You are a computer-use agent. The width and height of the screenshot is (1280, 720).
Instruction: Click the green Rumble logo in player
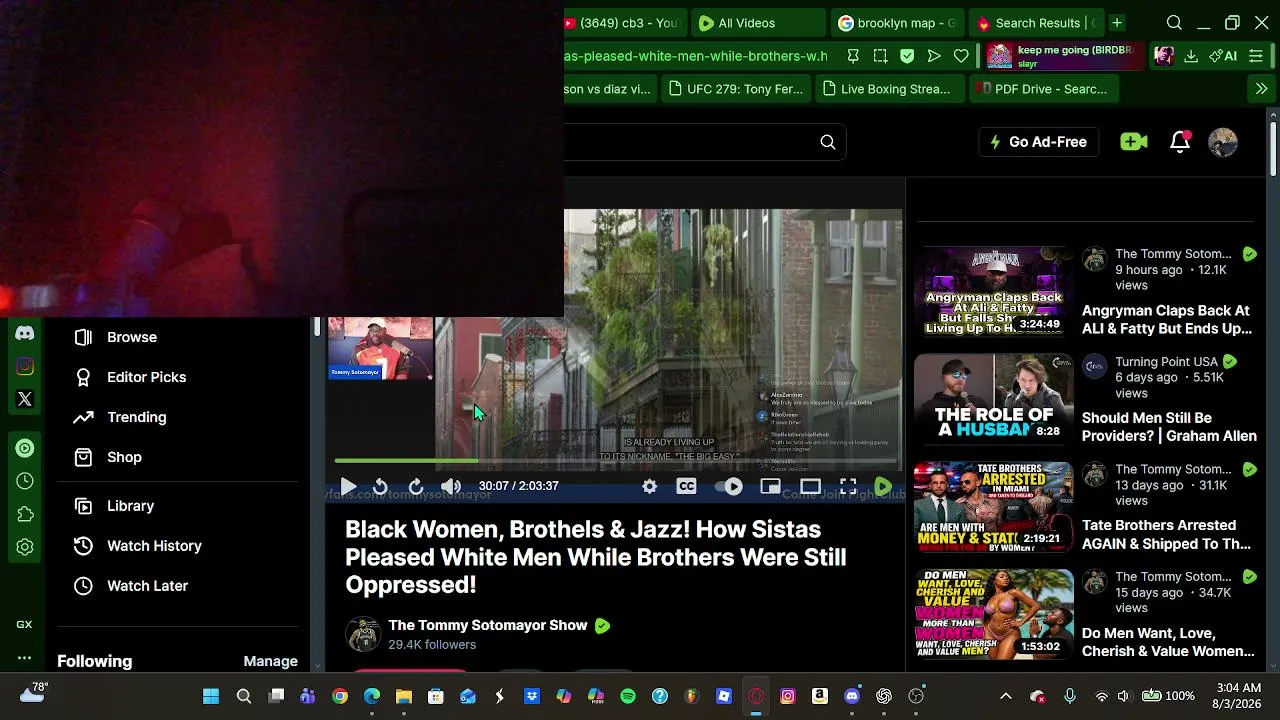[x=883, y=486]
